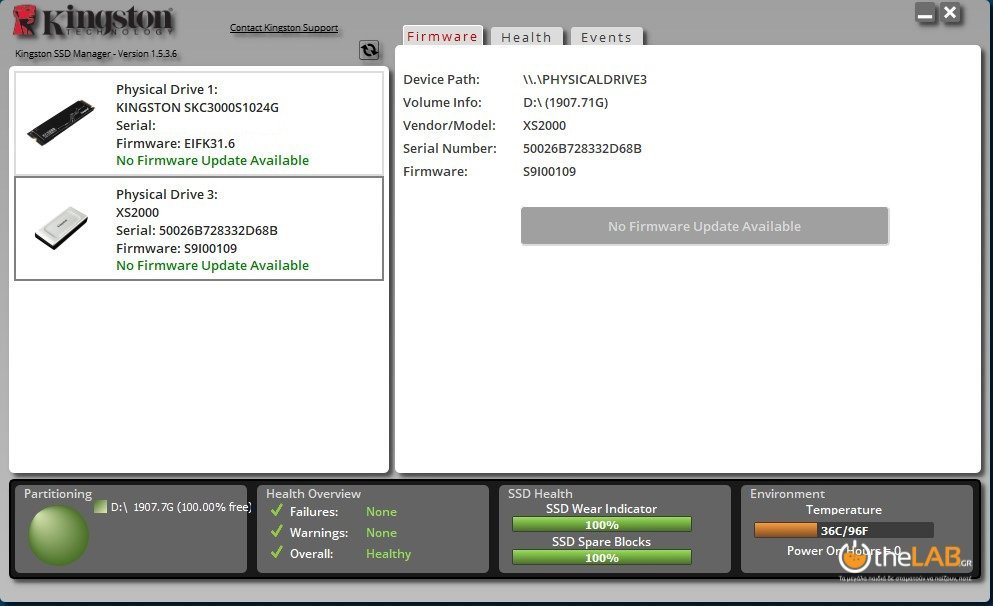This screenshot has height=606, width=993.
Task: Click the Overall green checkmark icon
Action: pyautogui.click(x=276, y=552)
